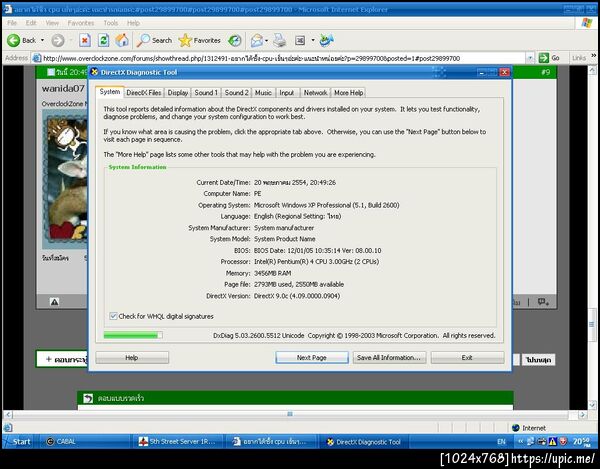Viewport: 600px width, 469px height.
Task: Click the Help button in DxDiag
Action: [x=132, y=358]
